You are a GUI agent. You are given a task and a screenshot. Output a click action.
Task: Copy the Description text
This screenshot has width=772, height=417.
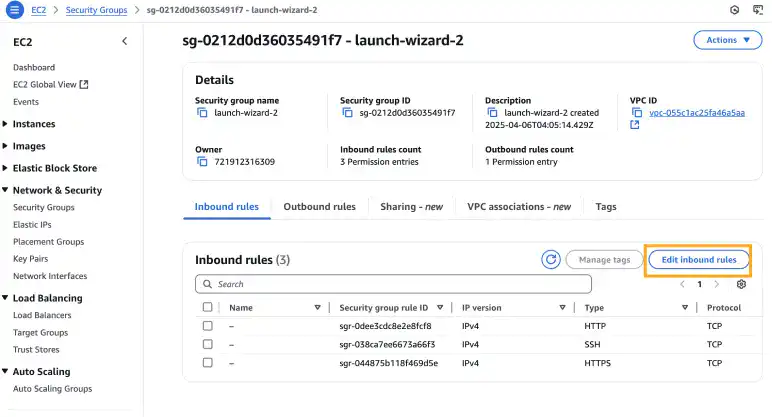tap(492, 113)
